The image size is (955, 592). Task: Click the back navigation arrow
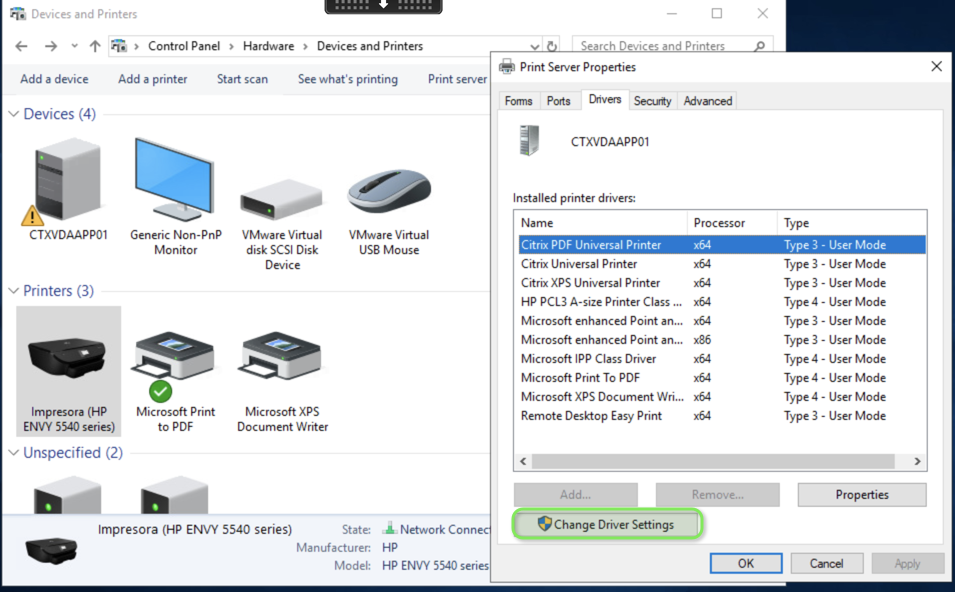click(20, 45)
